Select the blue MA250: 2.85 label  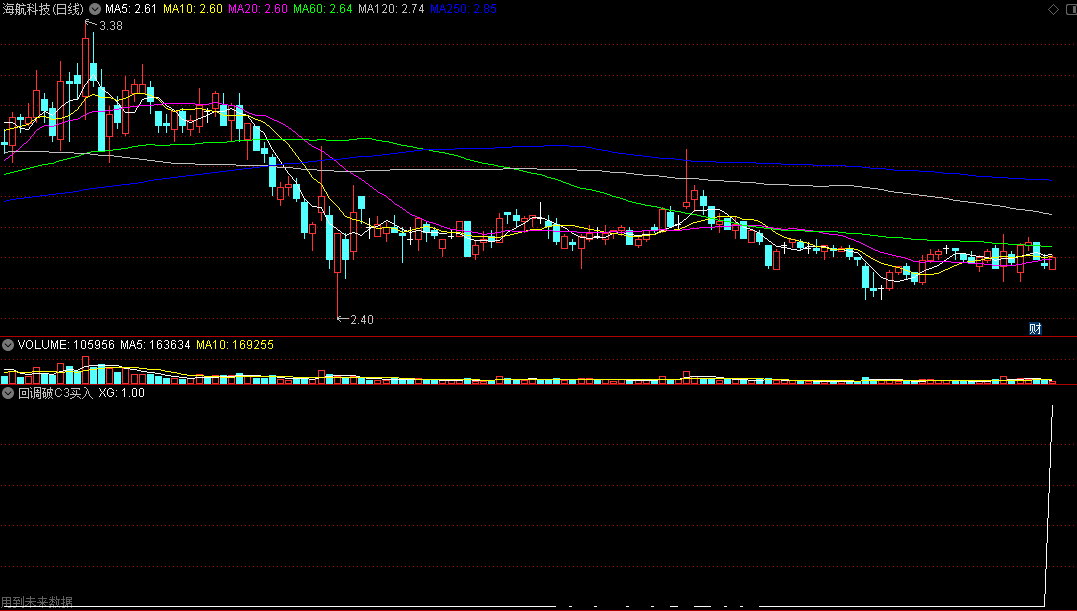464,9
